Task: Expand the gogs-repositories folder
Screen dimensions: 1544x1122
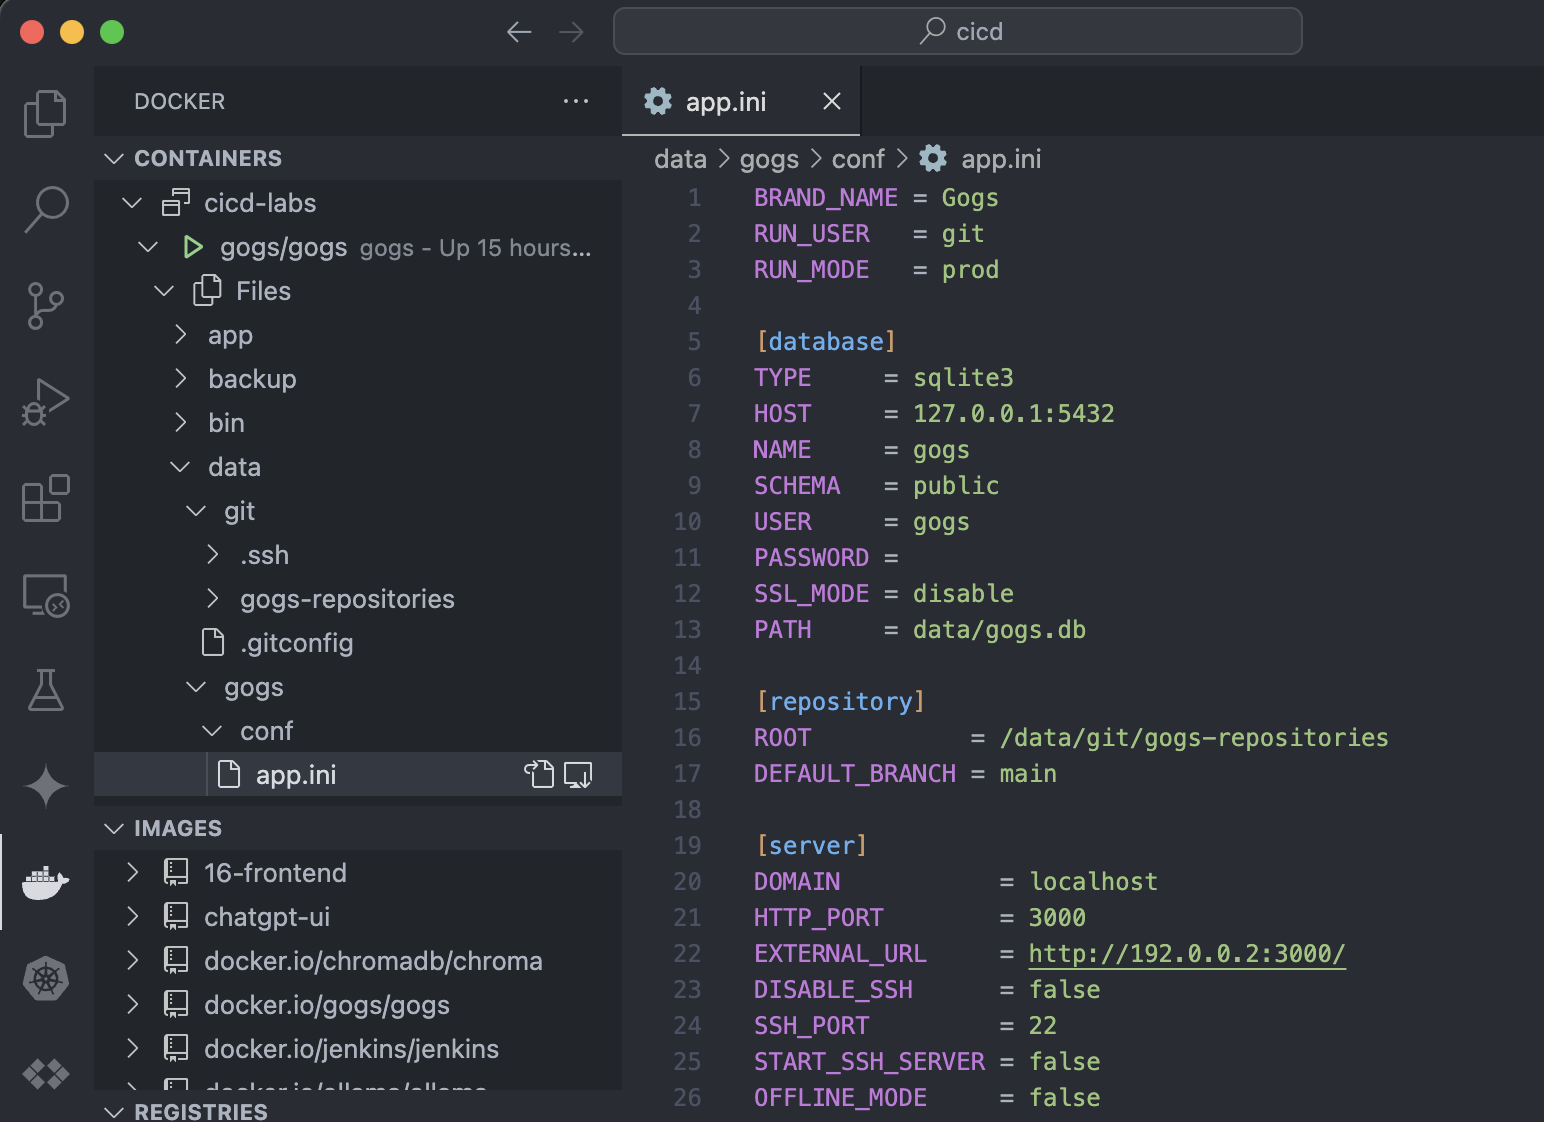Action: 212,599
